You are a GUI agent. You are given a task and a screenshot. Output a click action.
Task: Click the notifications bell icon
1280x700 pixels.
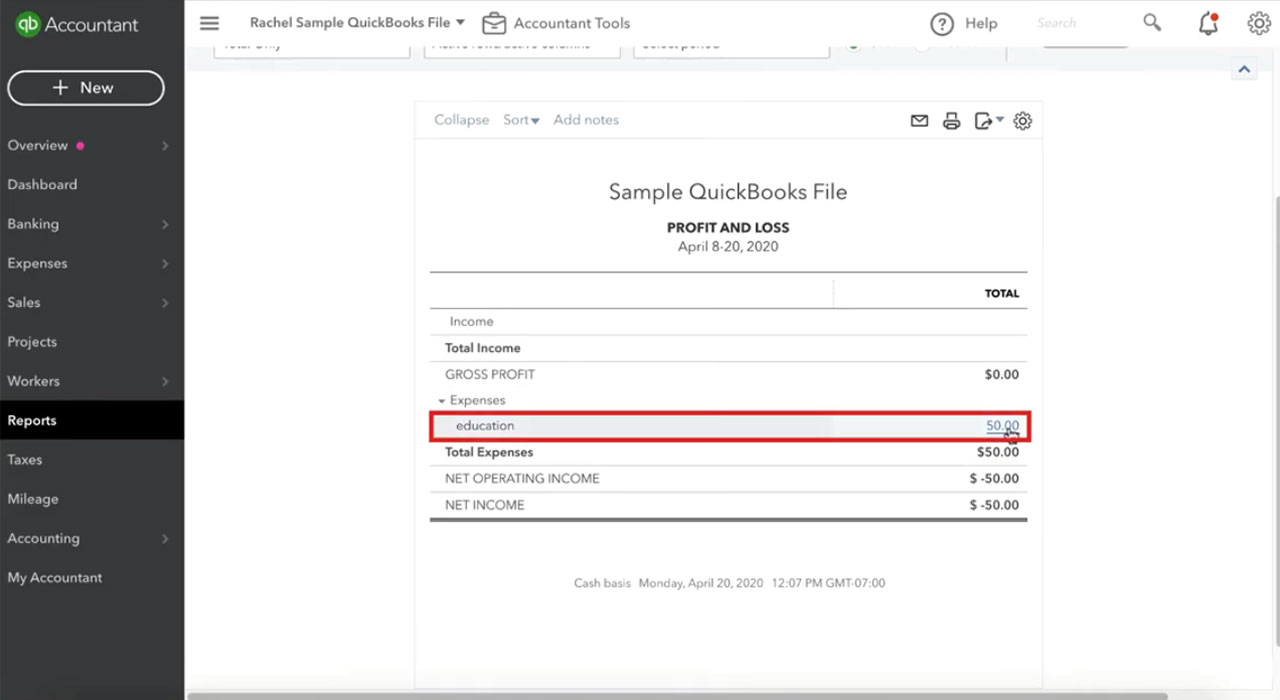tap(1208, 23)
